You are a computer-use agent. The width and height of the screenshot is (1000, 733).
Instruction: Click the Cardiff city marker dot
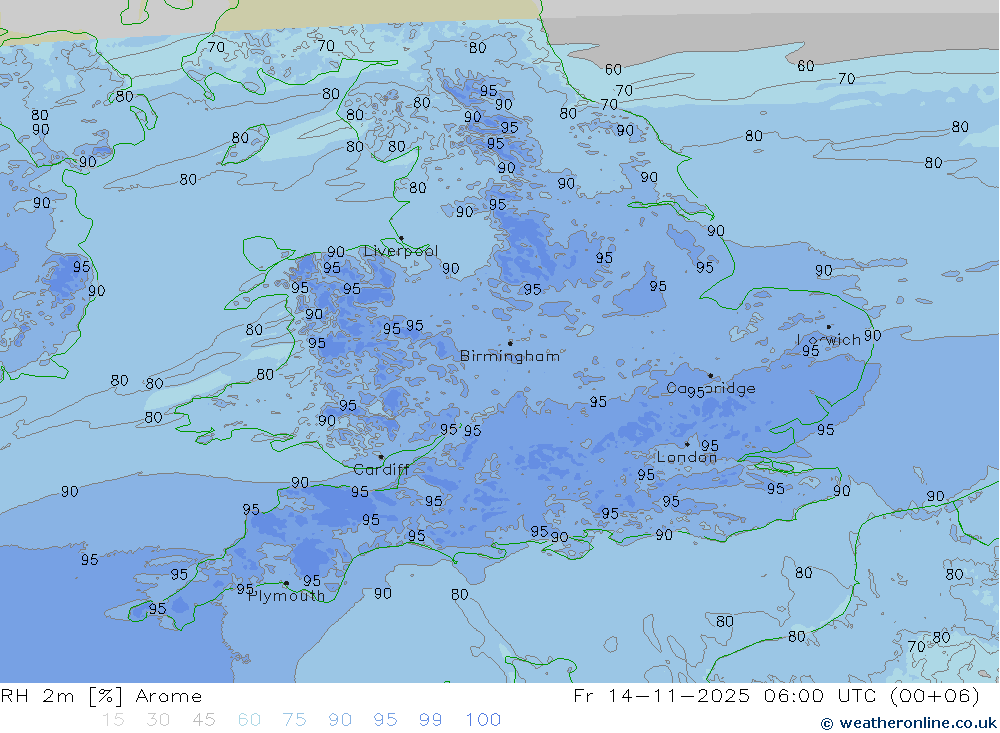[380, 457]
